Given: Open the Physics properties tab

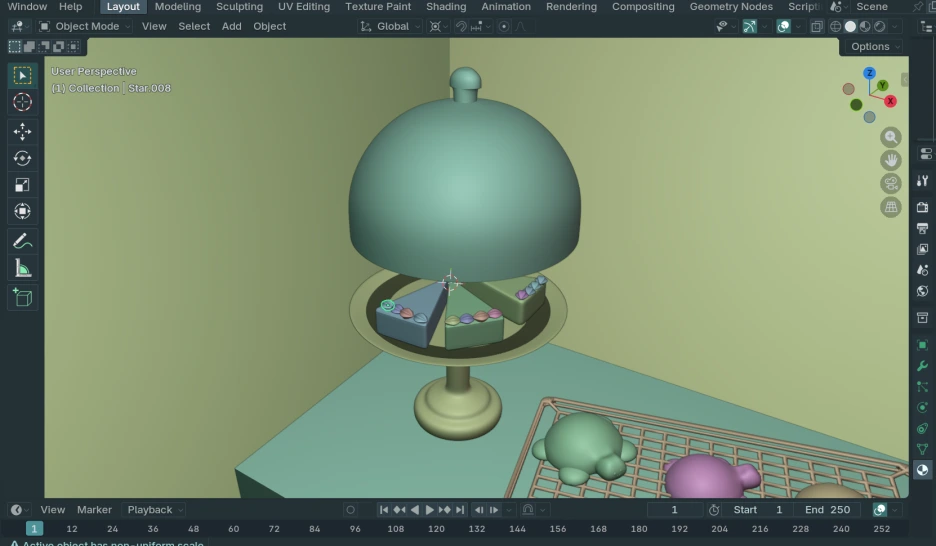Looking at the screenshot, I should pyautogui.click(x=922, y=408).
